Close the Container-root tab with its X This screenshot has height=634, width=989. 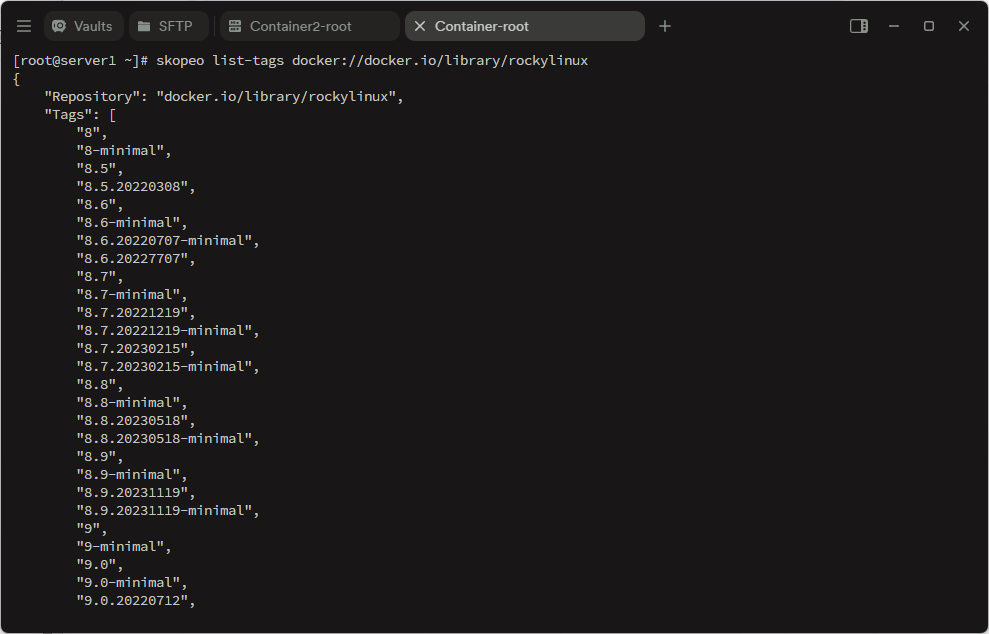point(419,26)
